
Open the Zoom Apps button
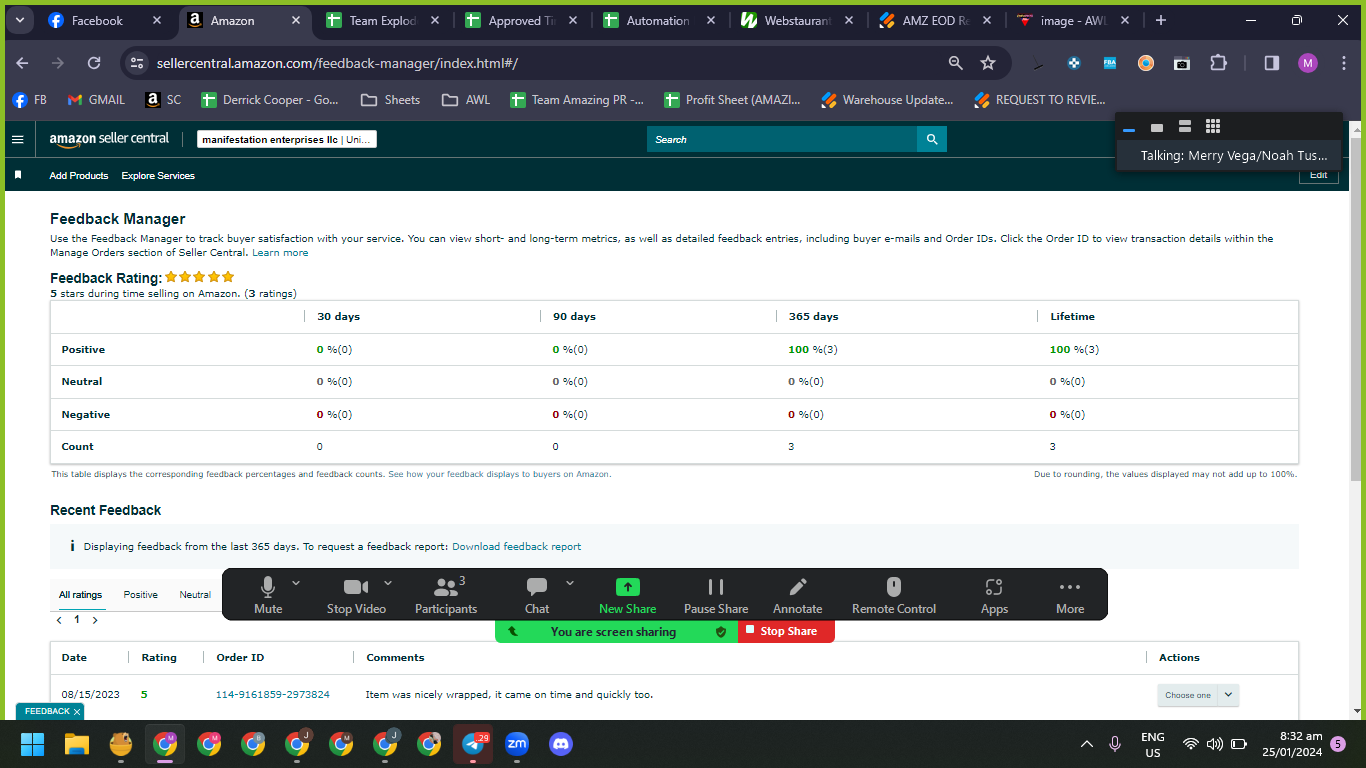coord(994,595)
